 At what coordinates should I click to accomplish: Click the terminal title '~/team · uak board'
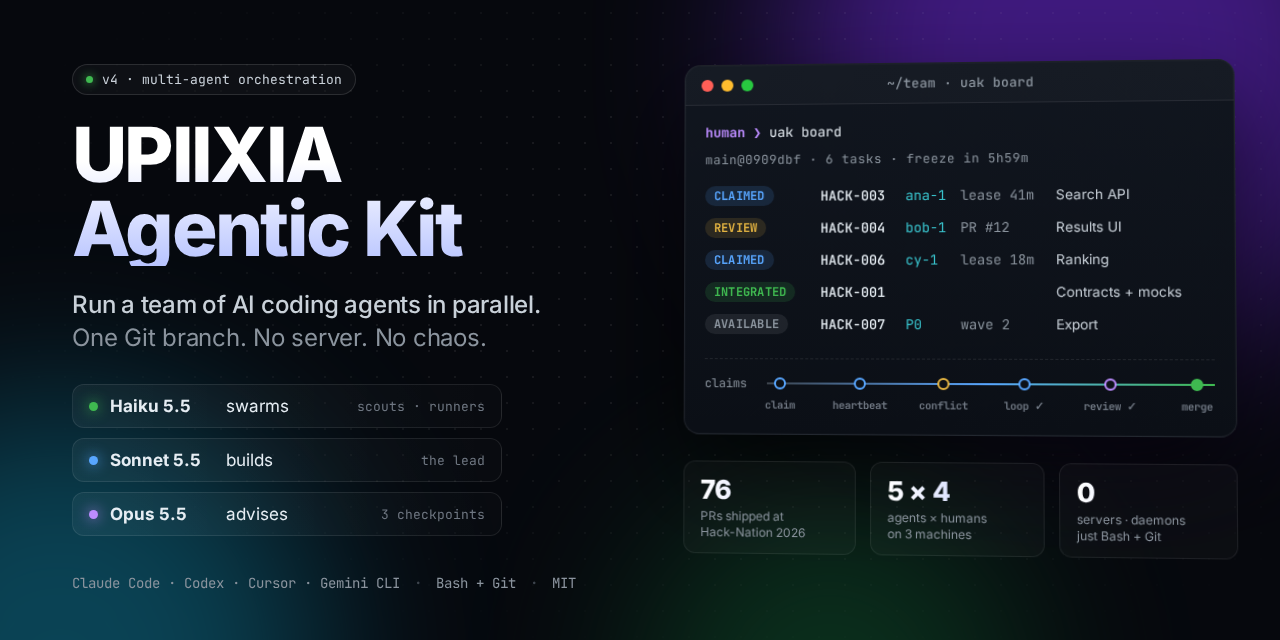click(960, 83)
